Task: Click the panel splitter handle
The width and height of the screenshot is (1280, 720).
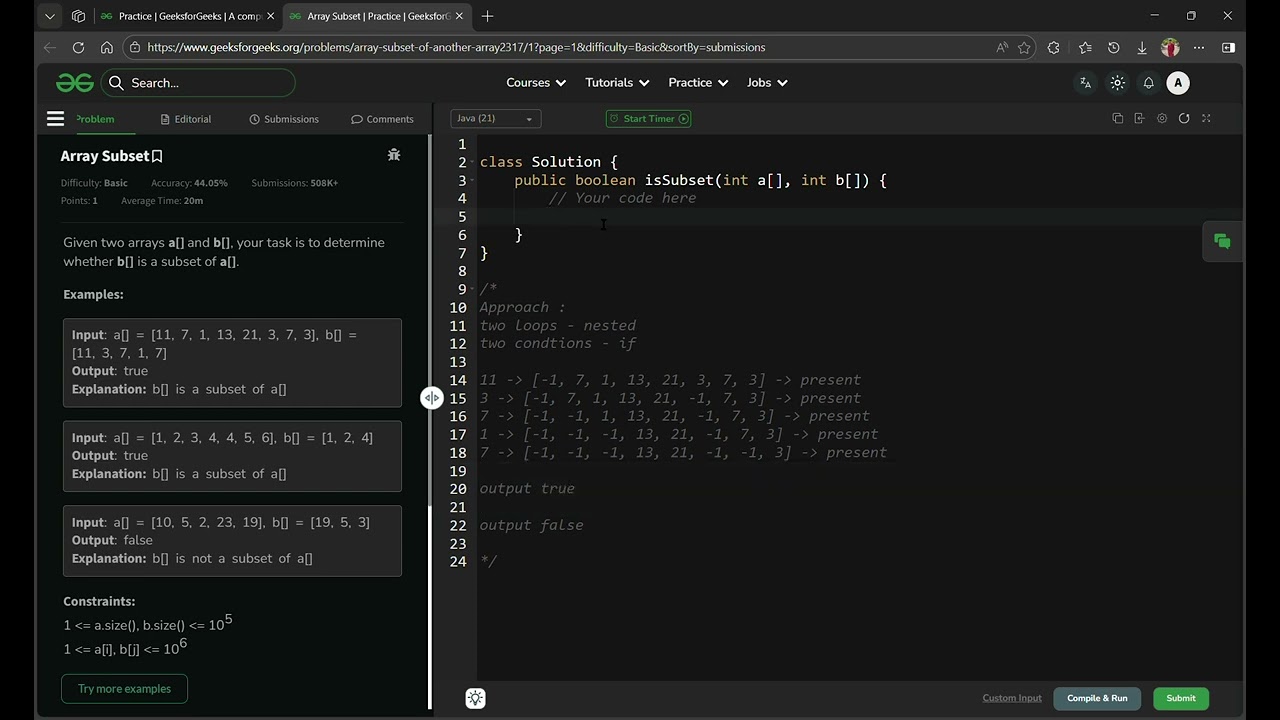Action: pyautogui.click(x=431, y=398)
